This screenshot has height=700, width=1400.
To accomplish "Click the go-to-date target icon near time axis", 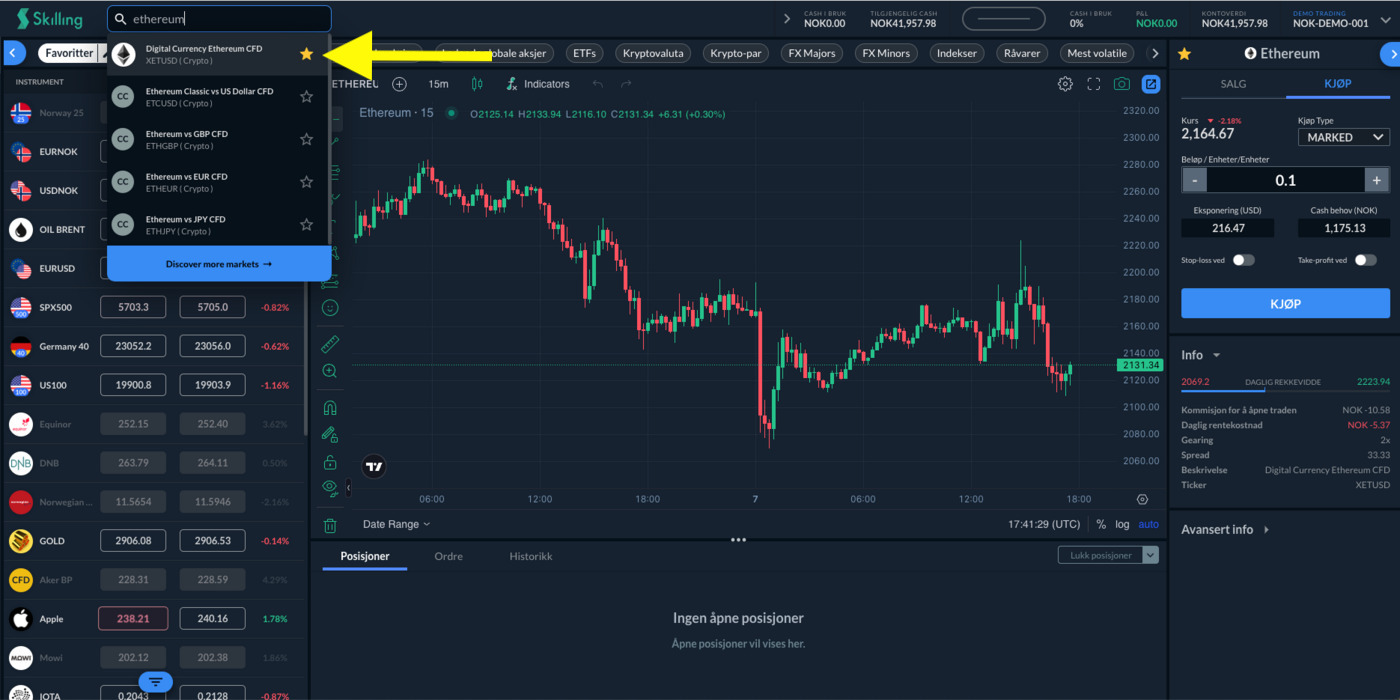I will click(x=1142, y=499).
